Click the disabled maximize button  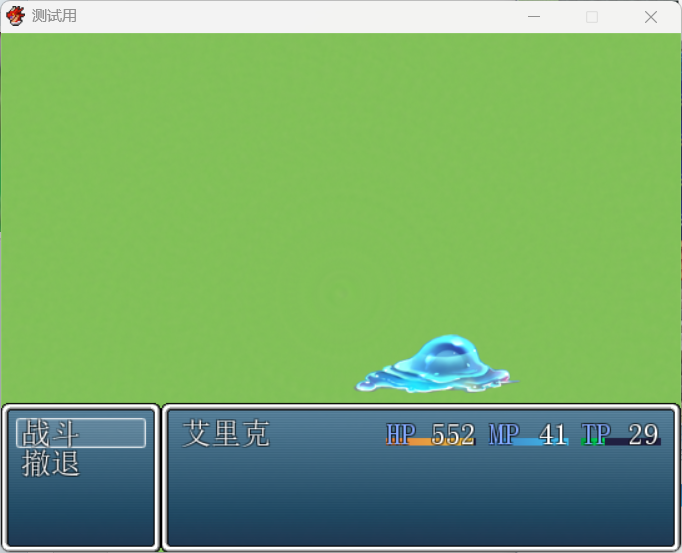[x=592, y=17]
